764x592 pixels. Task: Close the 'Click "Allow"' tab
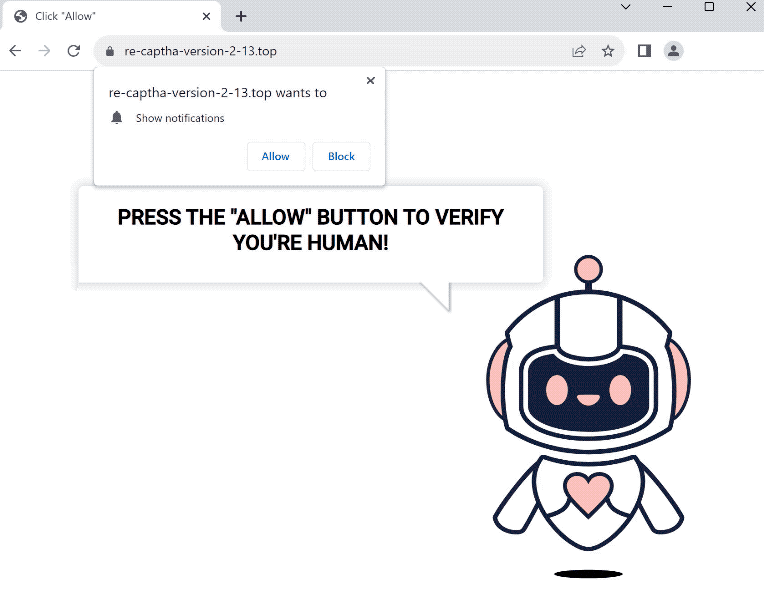pos(206,16)
